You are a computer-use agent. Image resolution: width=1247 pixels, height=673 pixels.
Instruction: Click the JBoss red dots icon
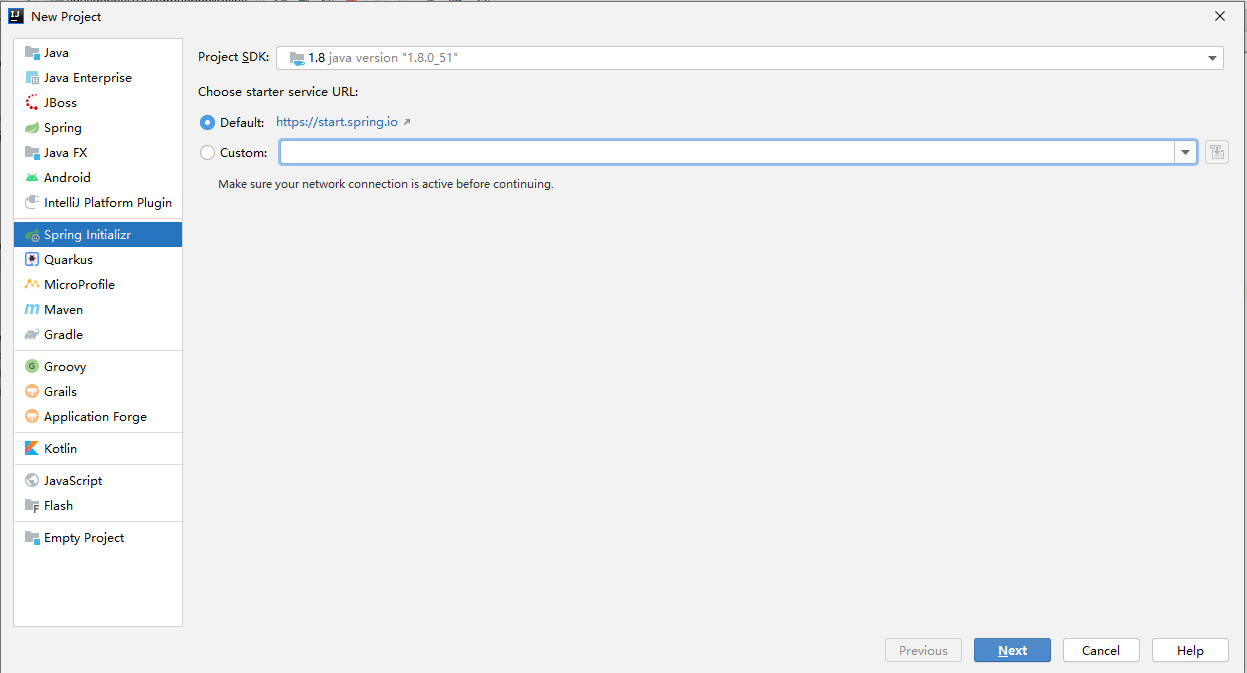pyautogui.click(x=32, y=103)
